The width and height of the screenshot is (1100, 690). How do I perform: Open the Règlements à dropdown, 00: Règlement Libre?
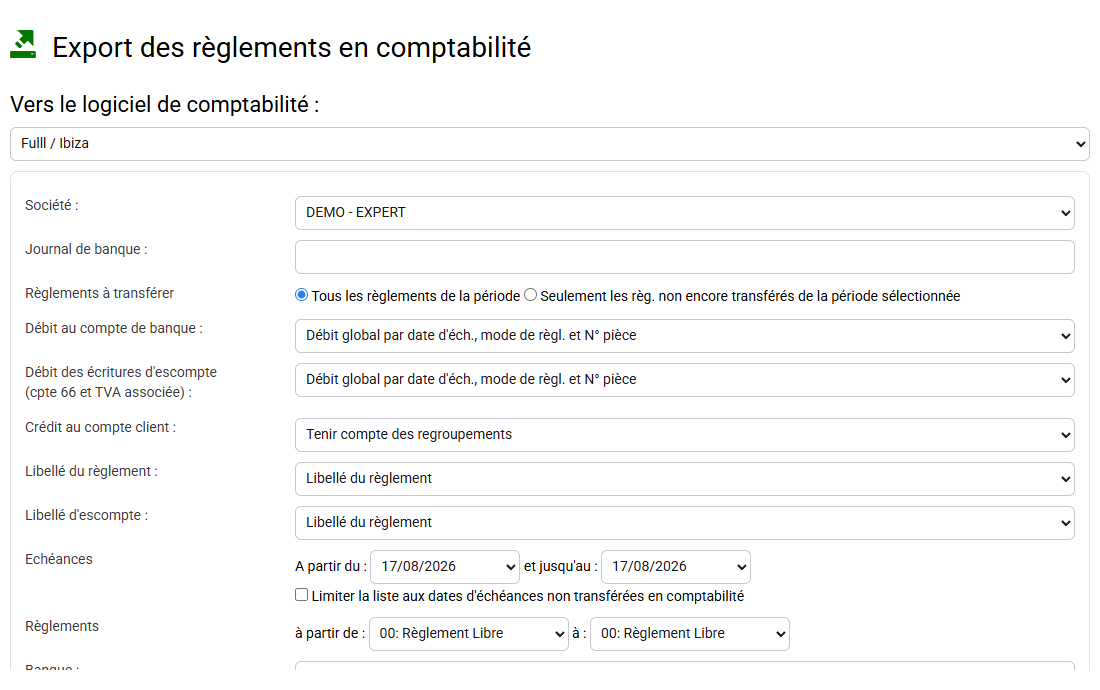click(690, 634)
